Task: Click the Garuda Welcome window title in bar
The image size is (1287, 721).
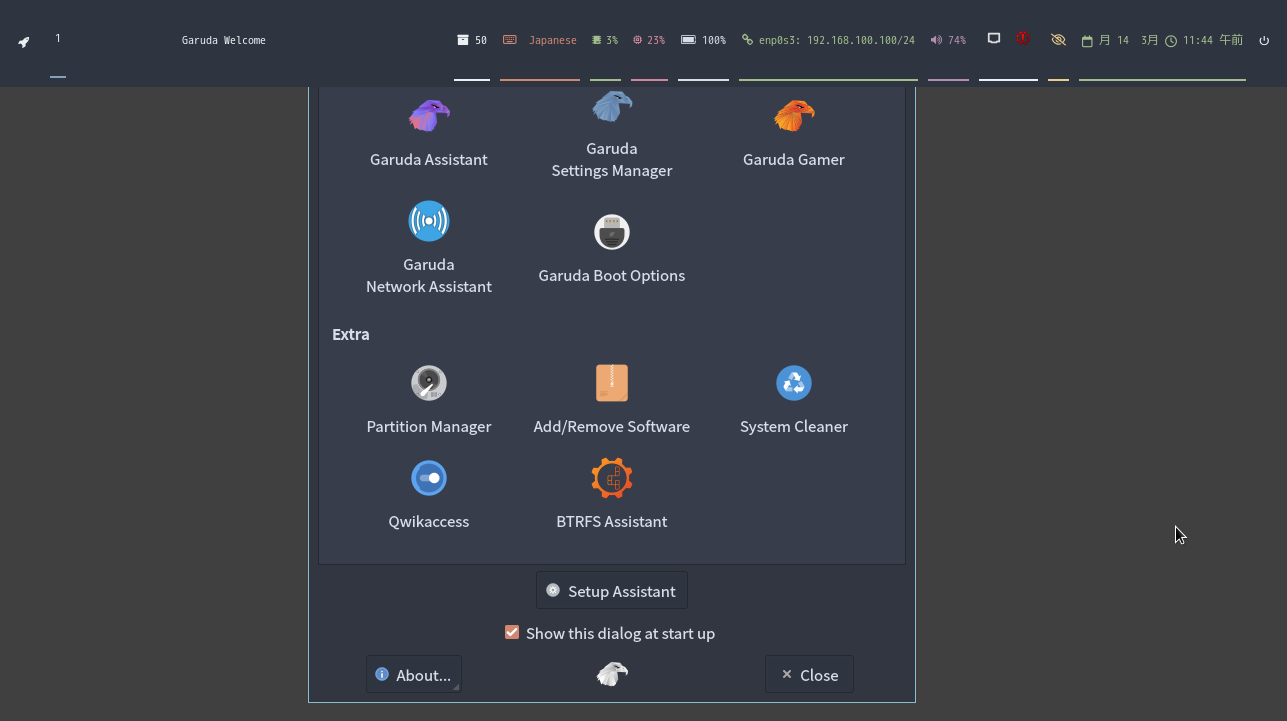Action: (224, 40)
